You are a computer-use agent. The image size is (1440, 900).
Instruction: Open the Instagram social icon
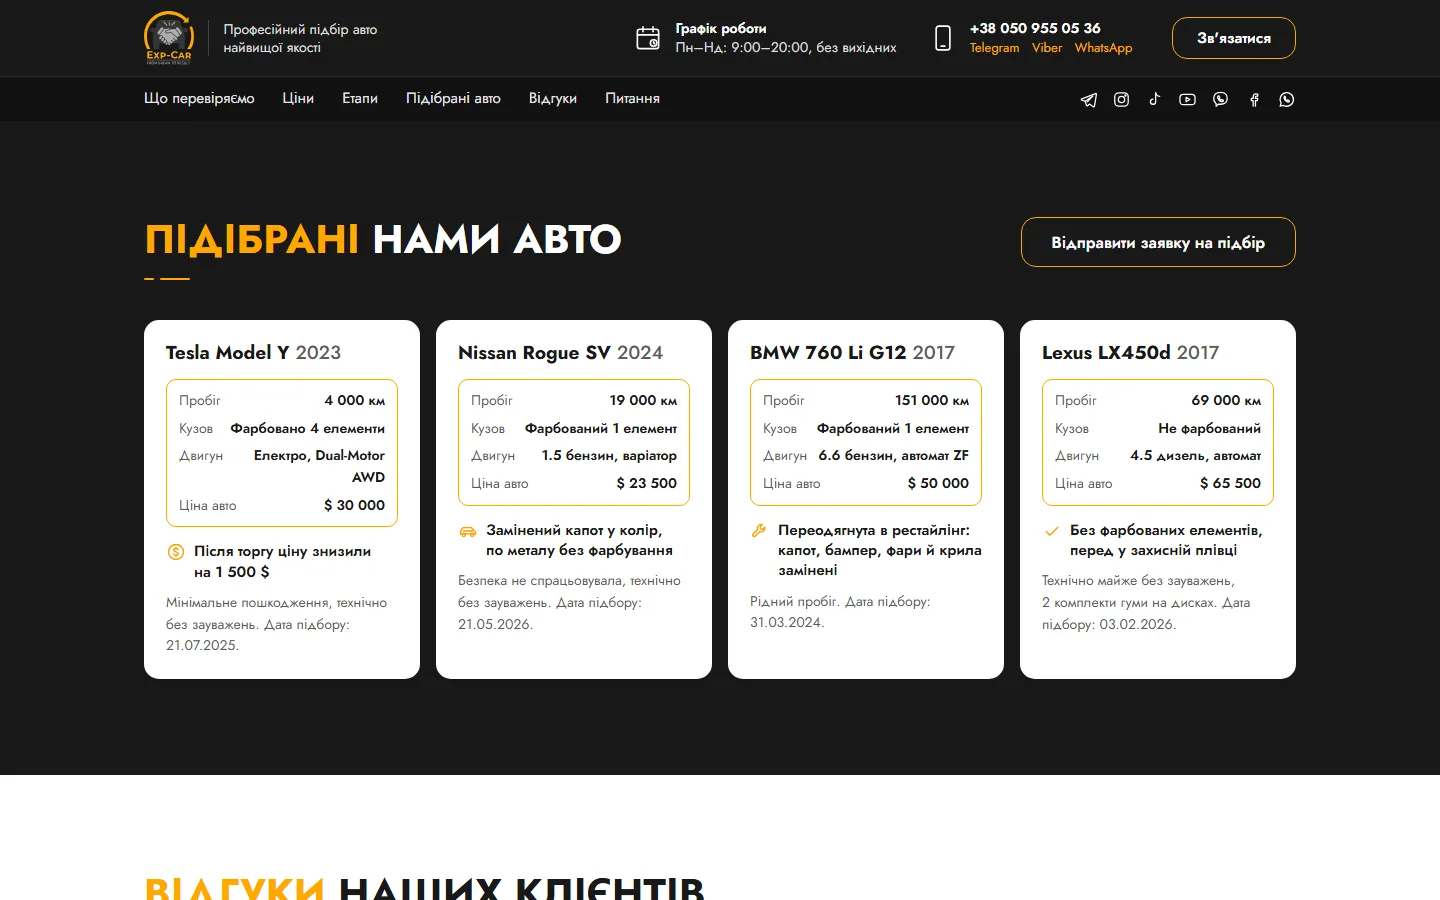click(1121, 99)
